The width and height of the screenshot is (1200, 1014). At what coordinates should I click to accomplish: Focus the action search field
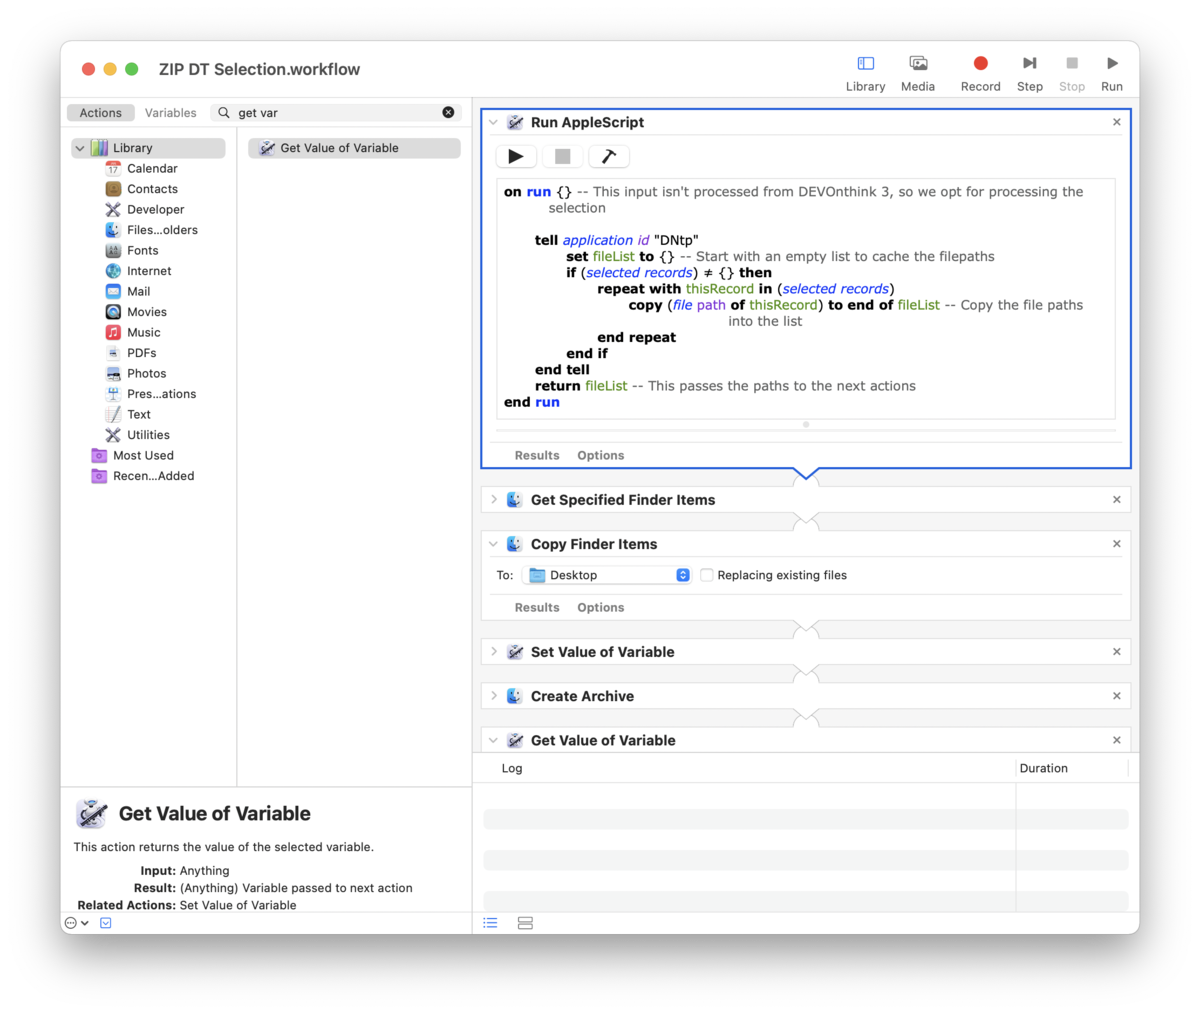pos(338,113)
